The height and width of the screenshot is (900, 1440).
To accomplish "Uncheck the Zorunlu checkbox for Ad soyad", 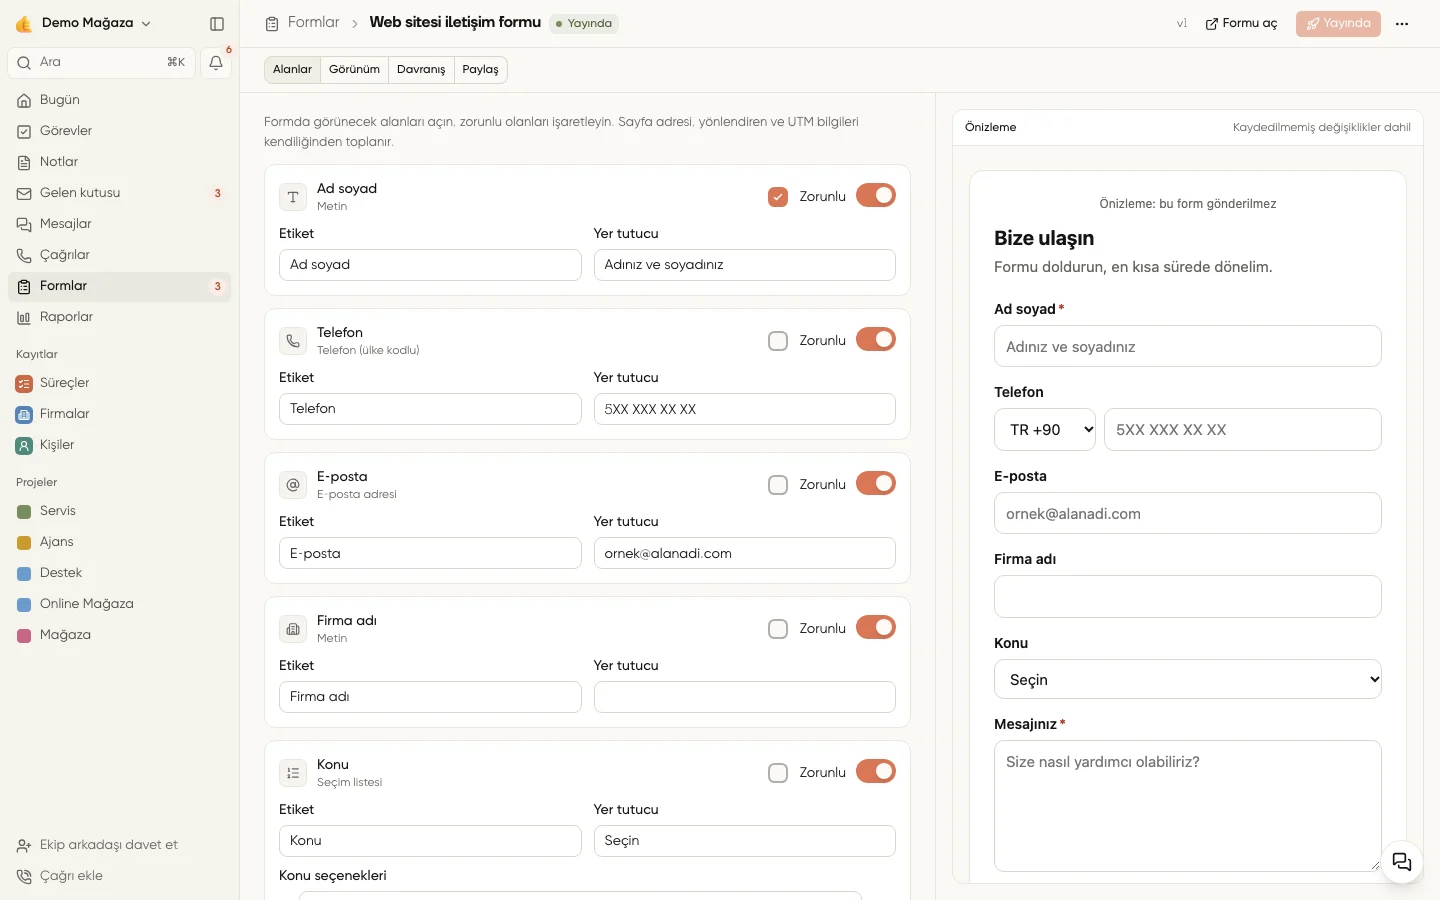I will [x=778, y=197].
